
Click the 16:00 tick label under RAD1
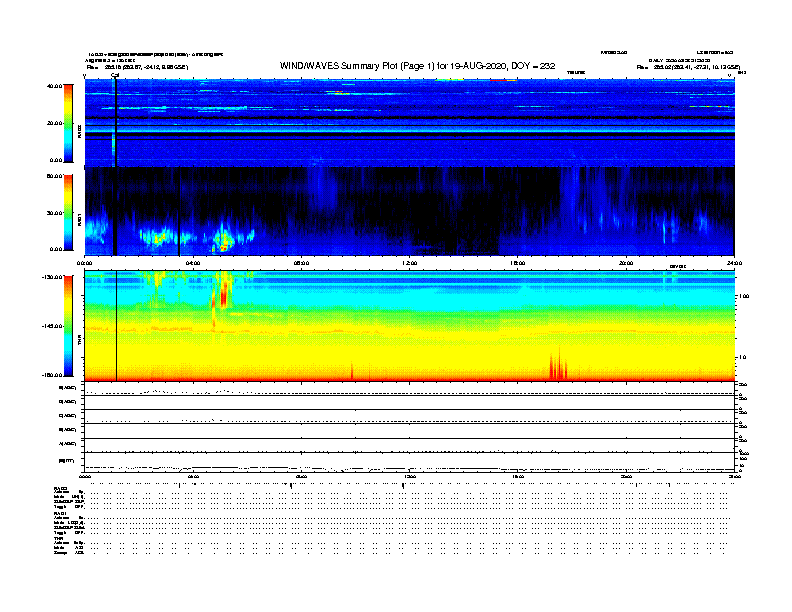click(518, 263)
